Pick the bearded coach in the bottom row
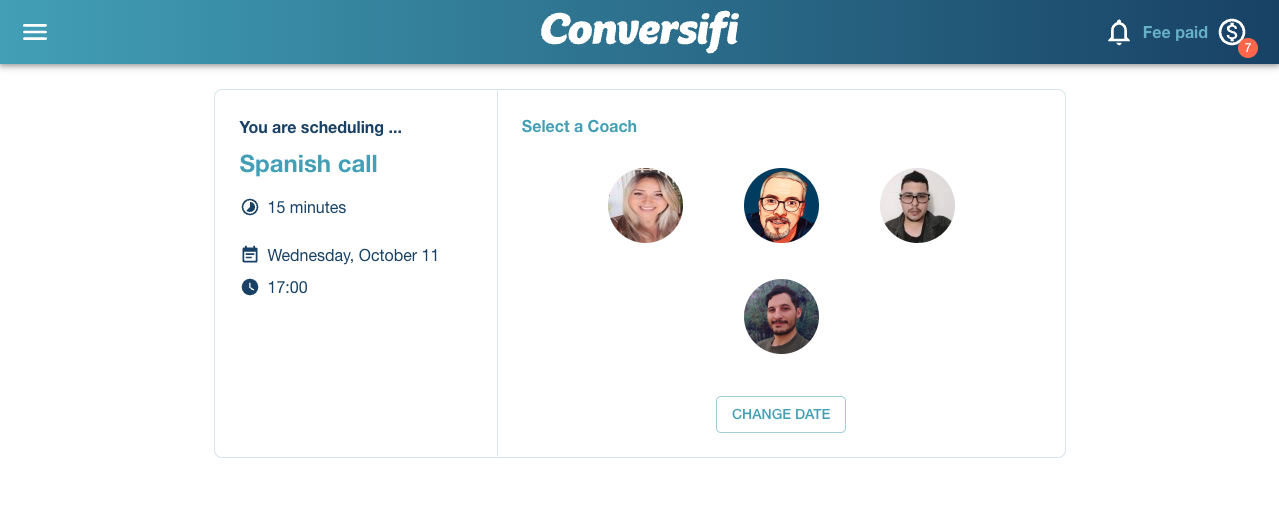 click(x=781, y=316)
